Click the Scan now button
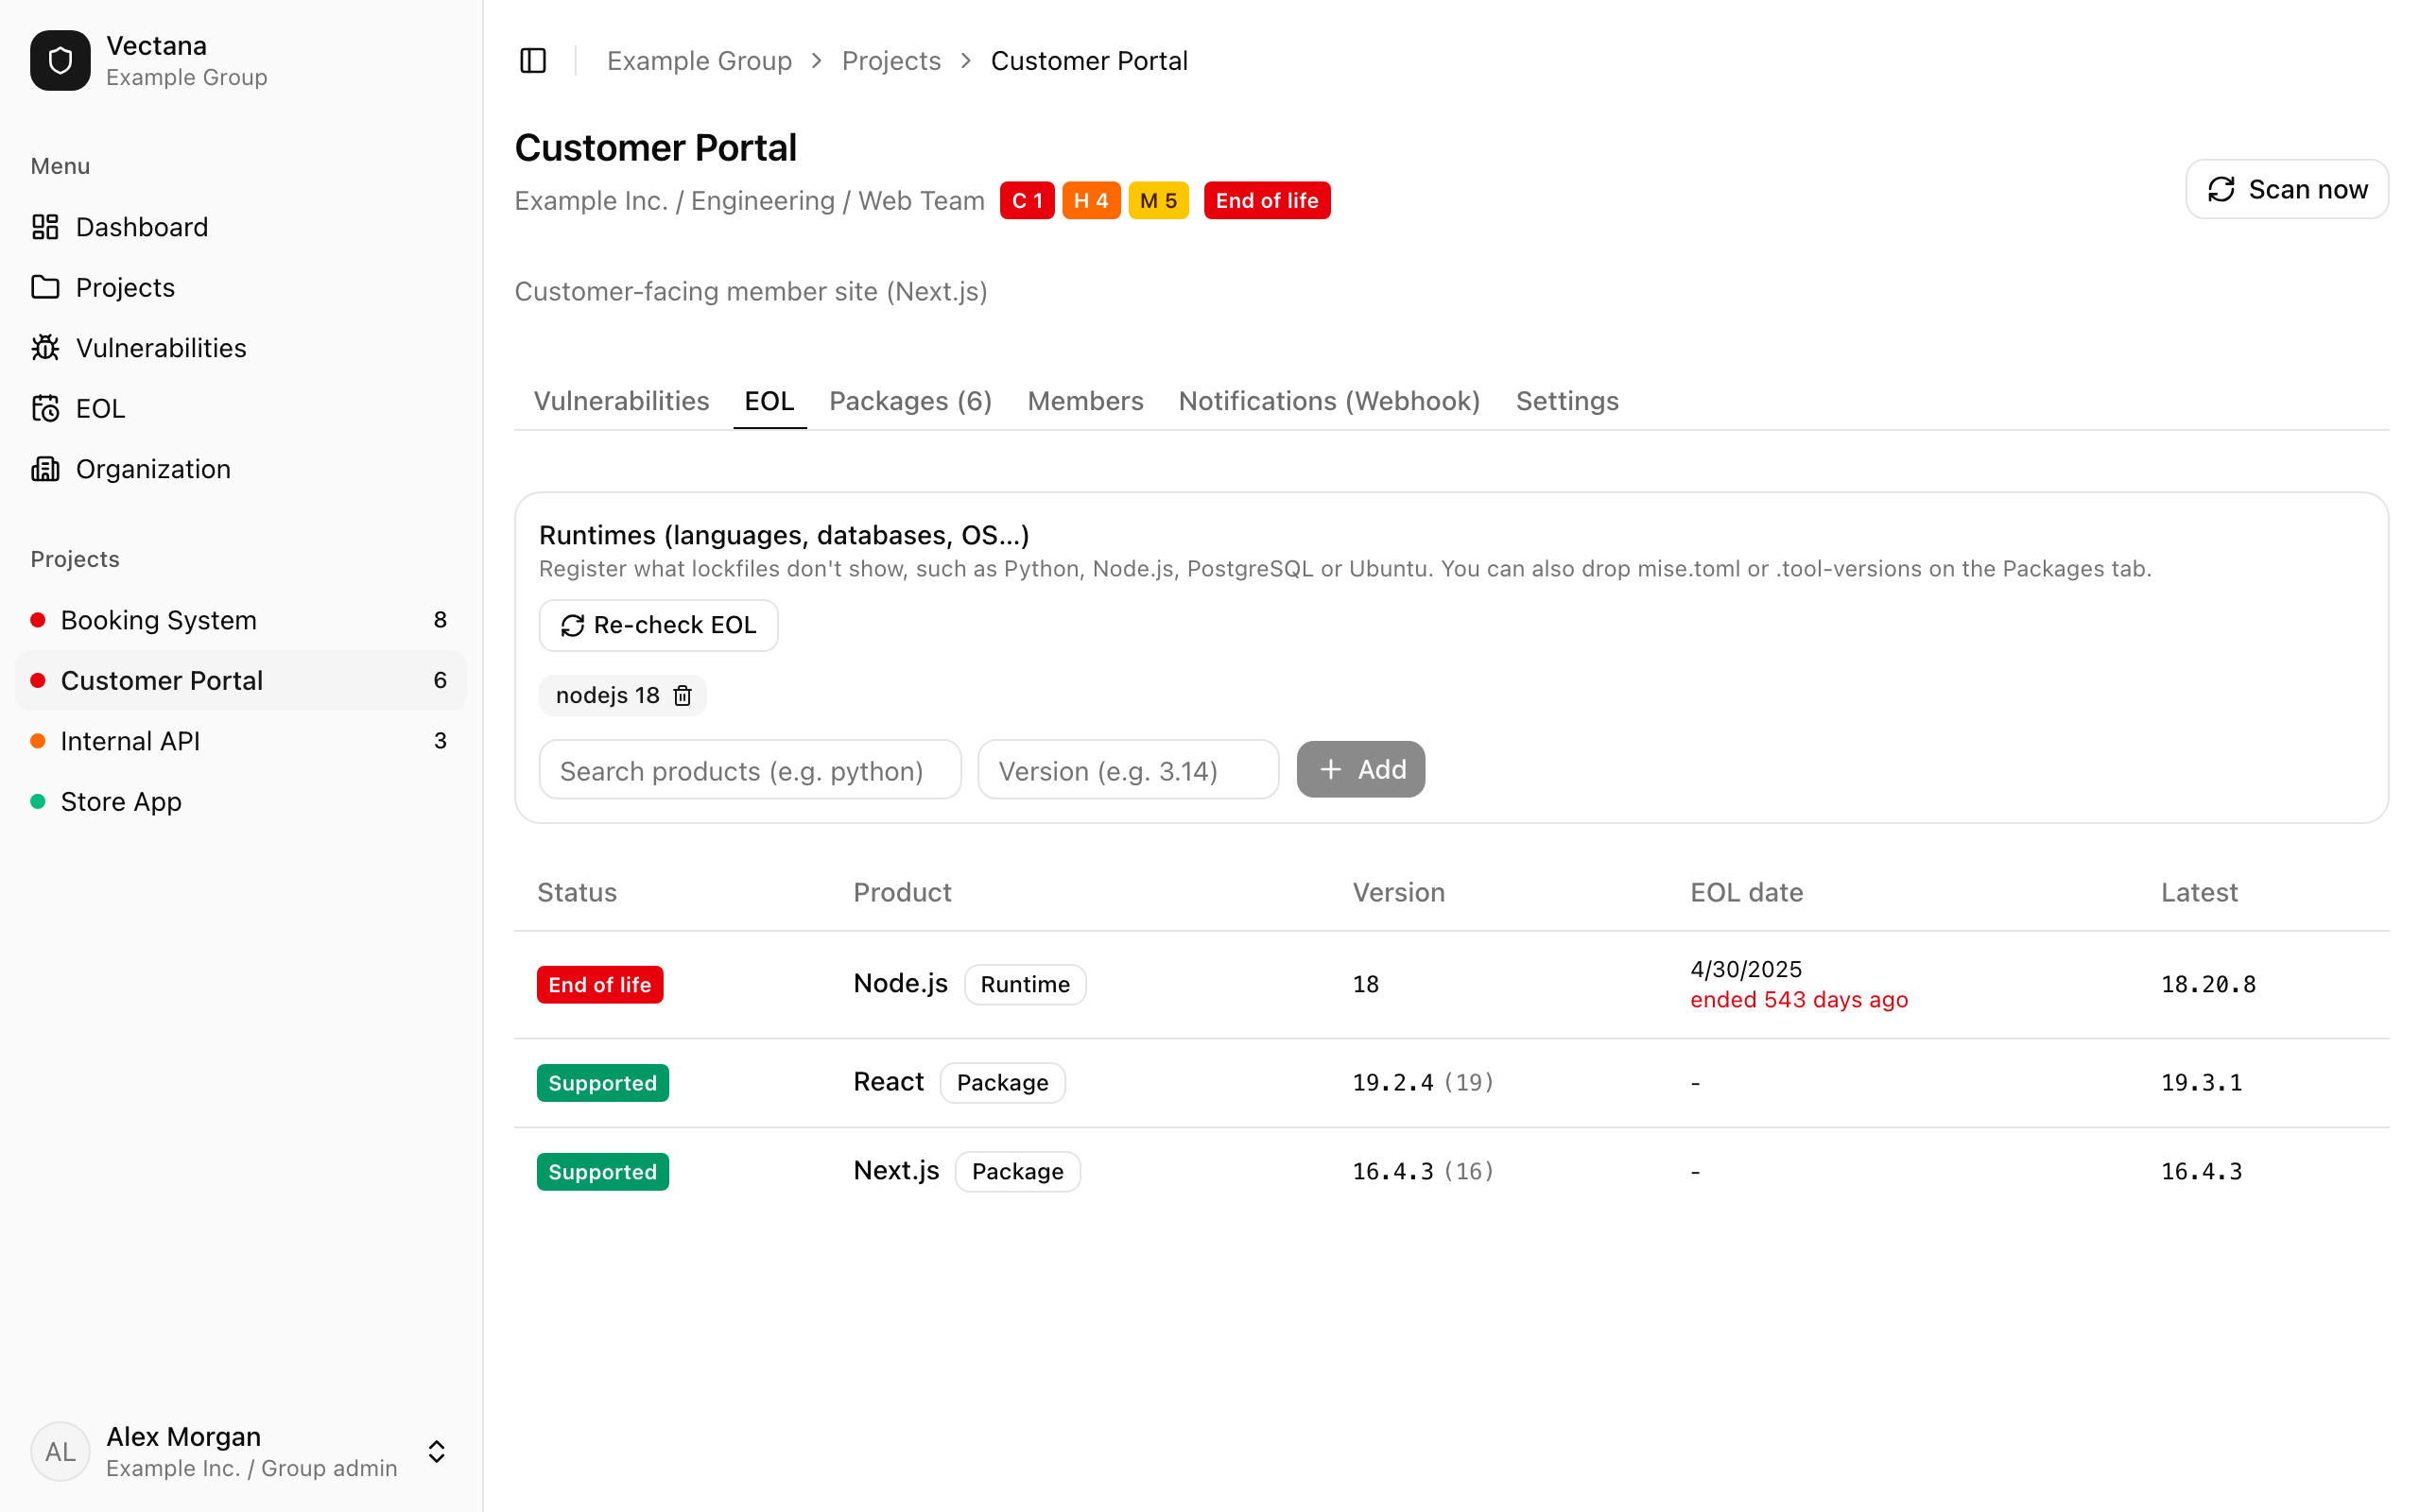The height and width of the screenshot is (1512, 2420). coord(2286,189)
